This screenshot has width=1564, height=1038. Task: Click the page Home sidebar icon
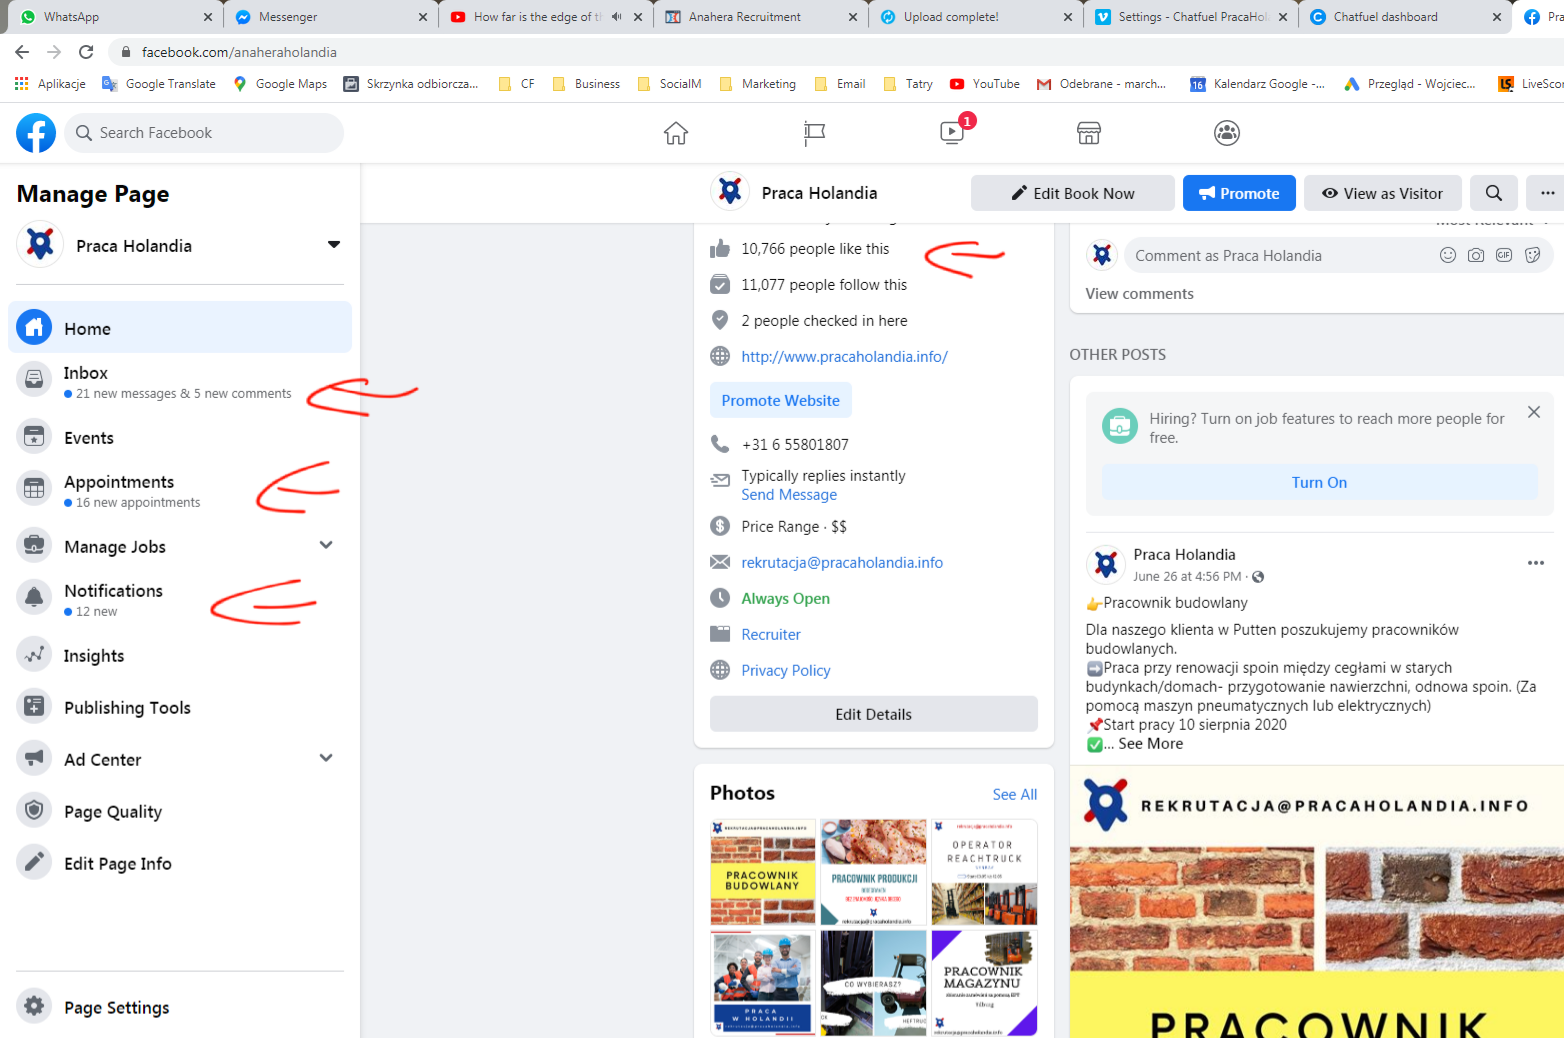point(34,327)
